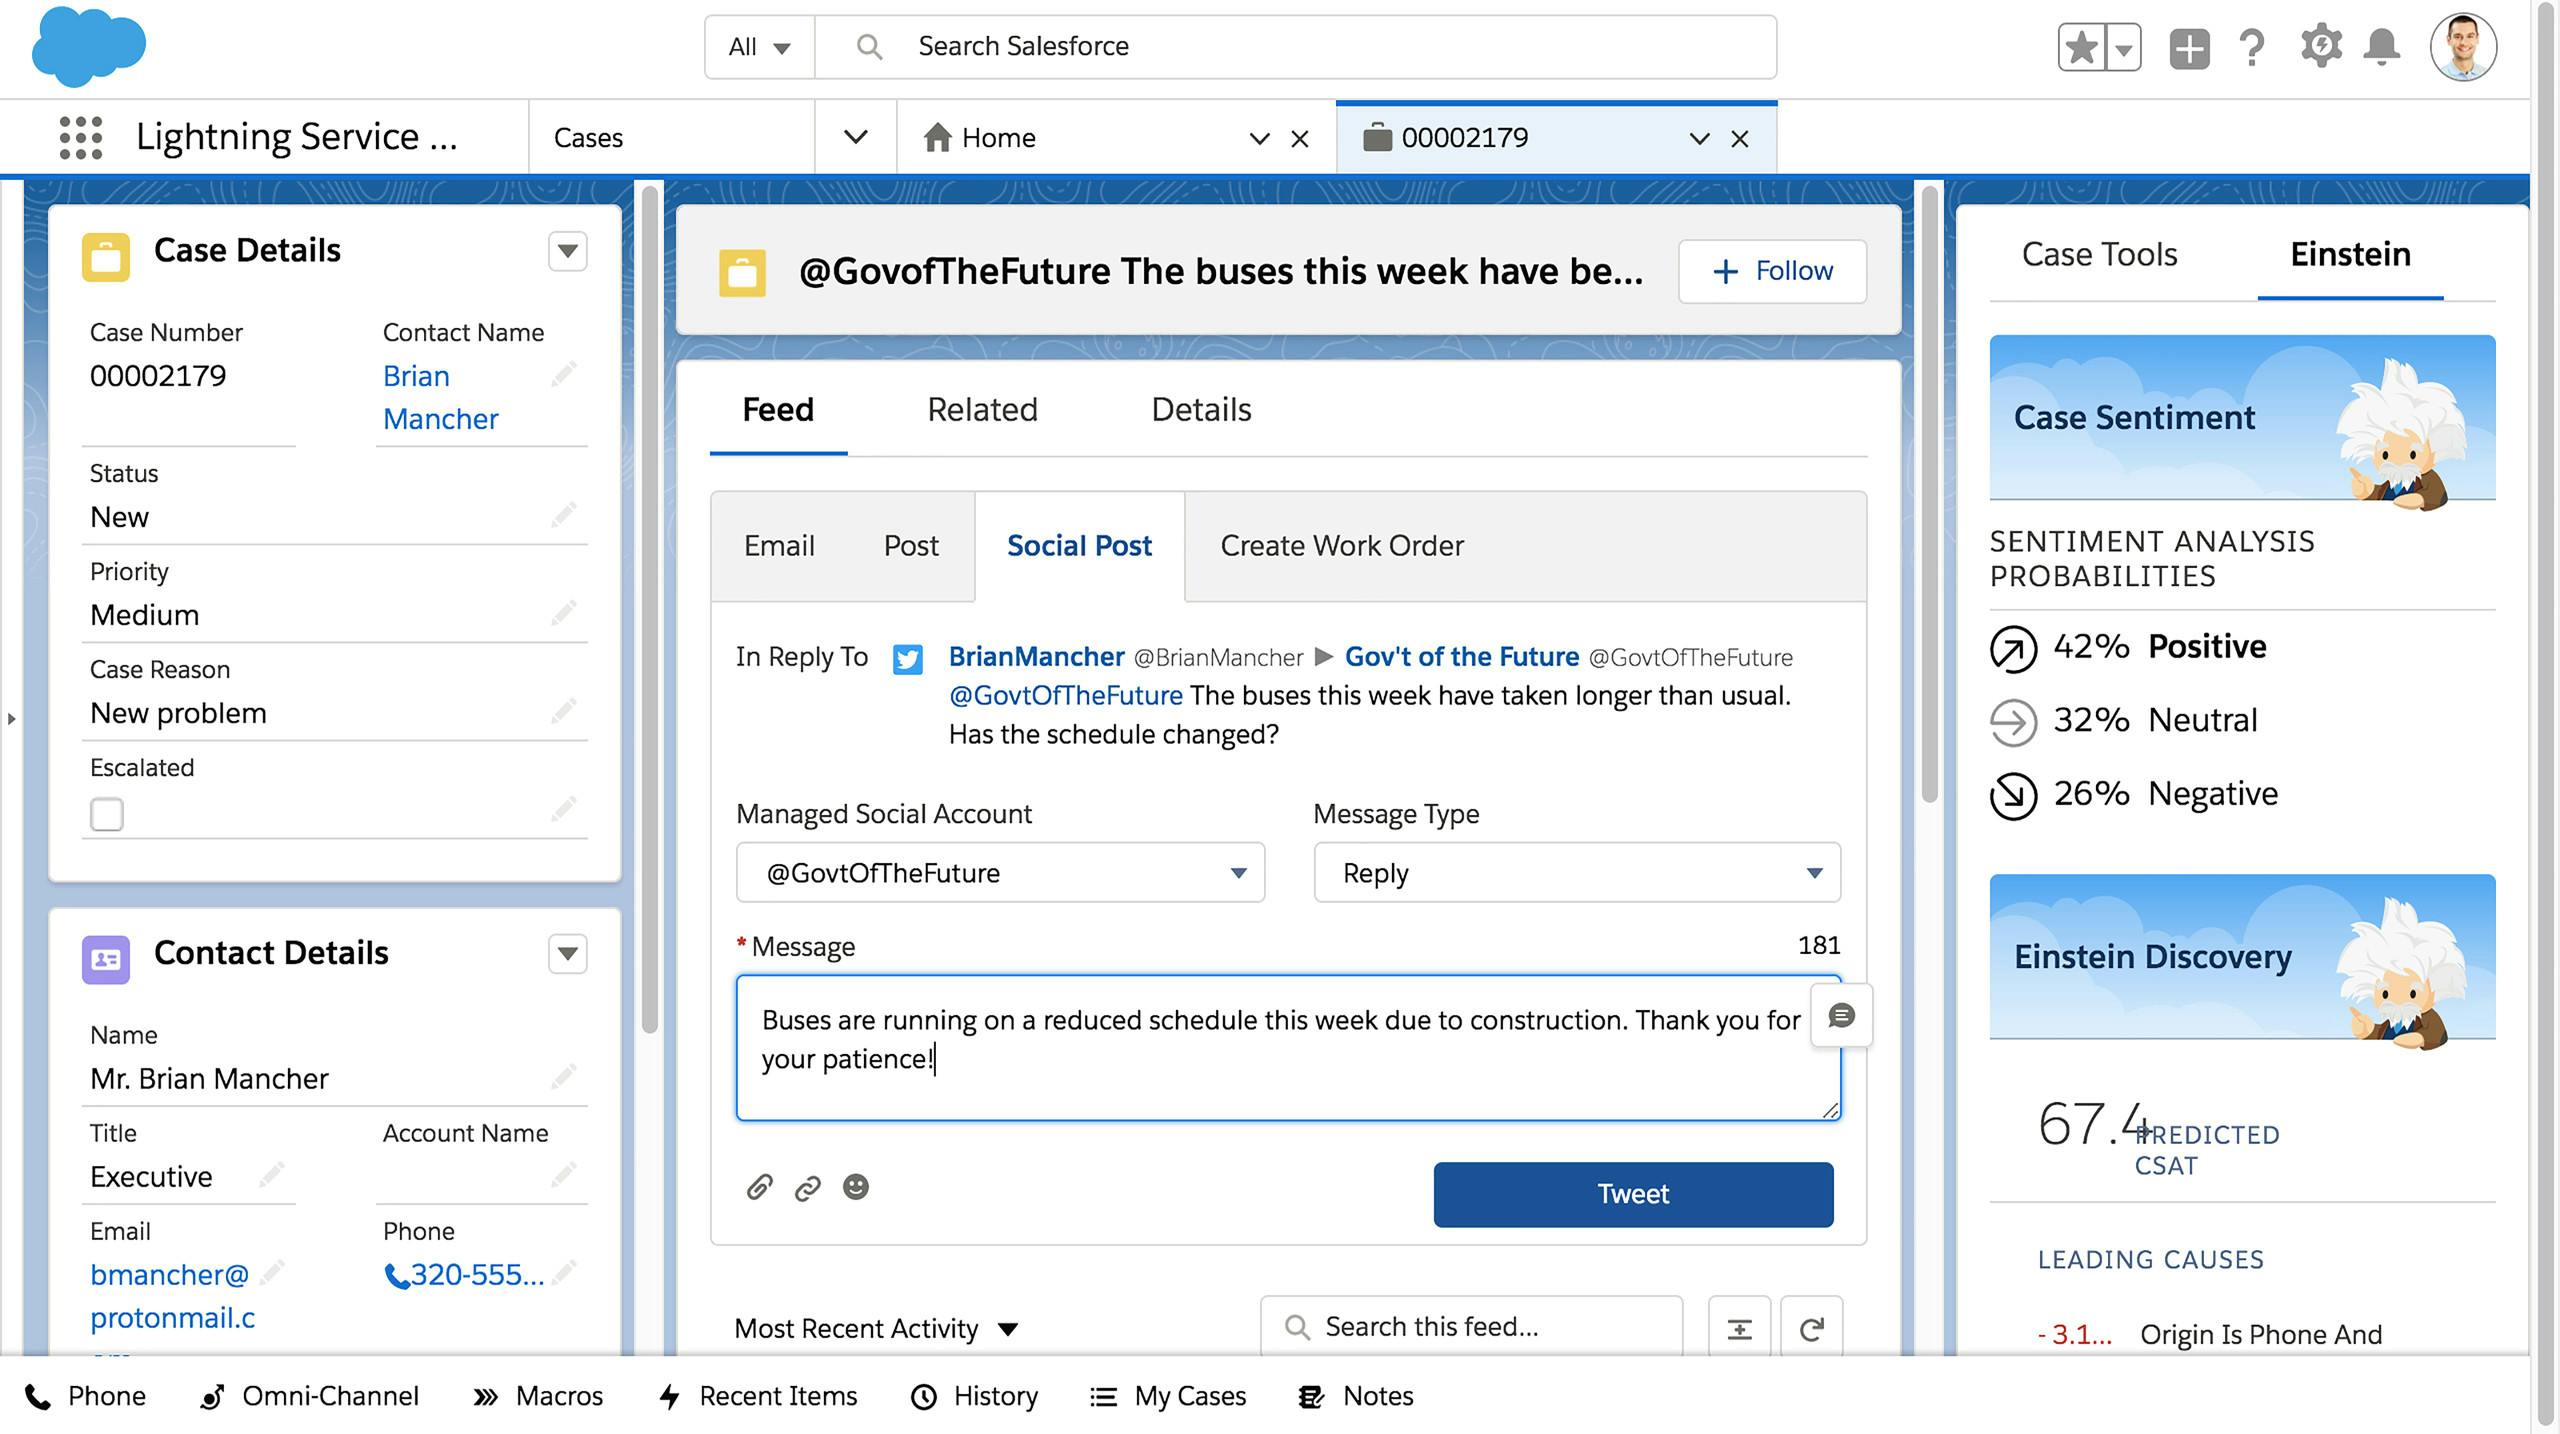Open the App Launcher grid icon

pos(81,137)
